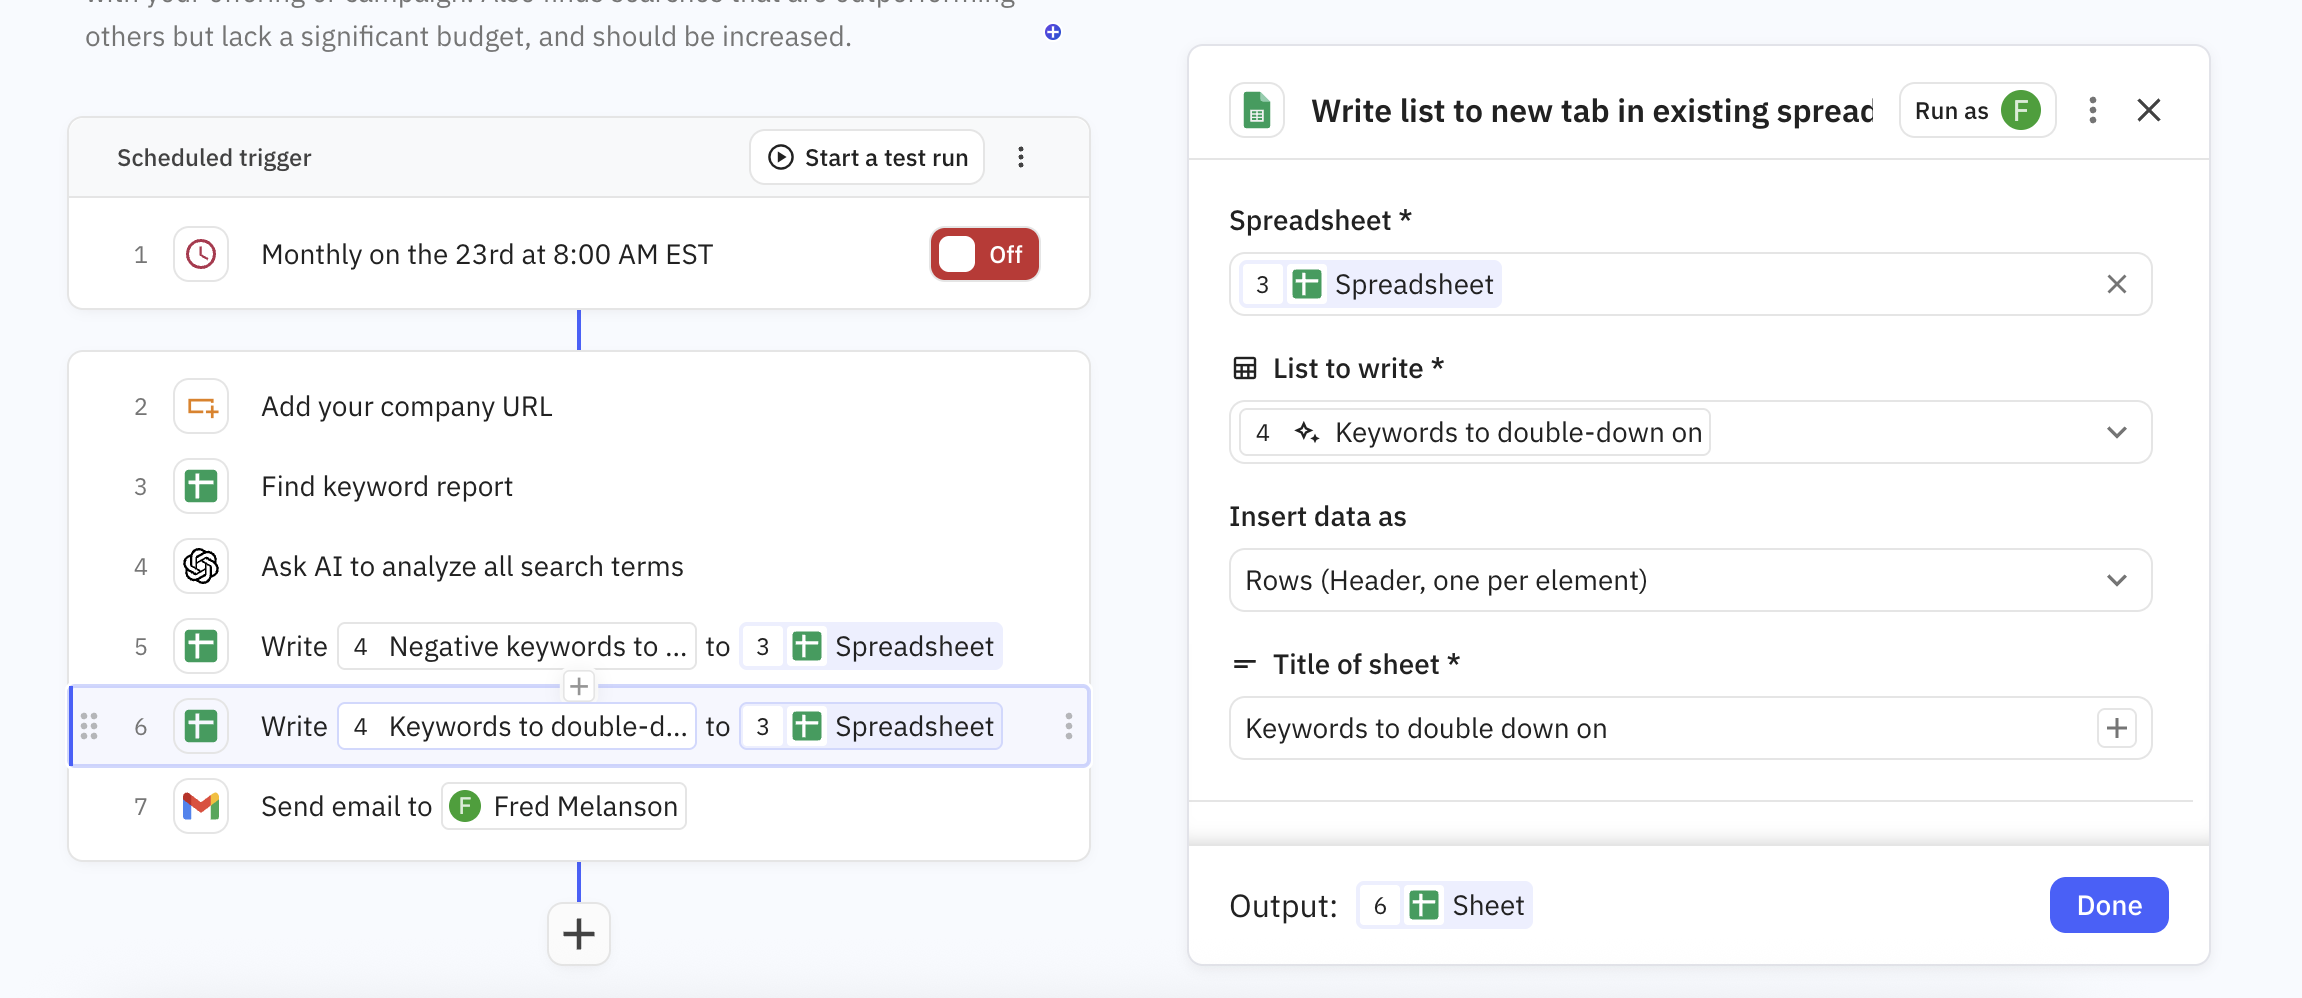Select the Find keyword report step
Viewport: 2302px width, 998px height.
(x=387, y=486)
